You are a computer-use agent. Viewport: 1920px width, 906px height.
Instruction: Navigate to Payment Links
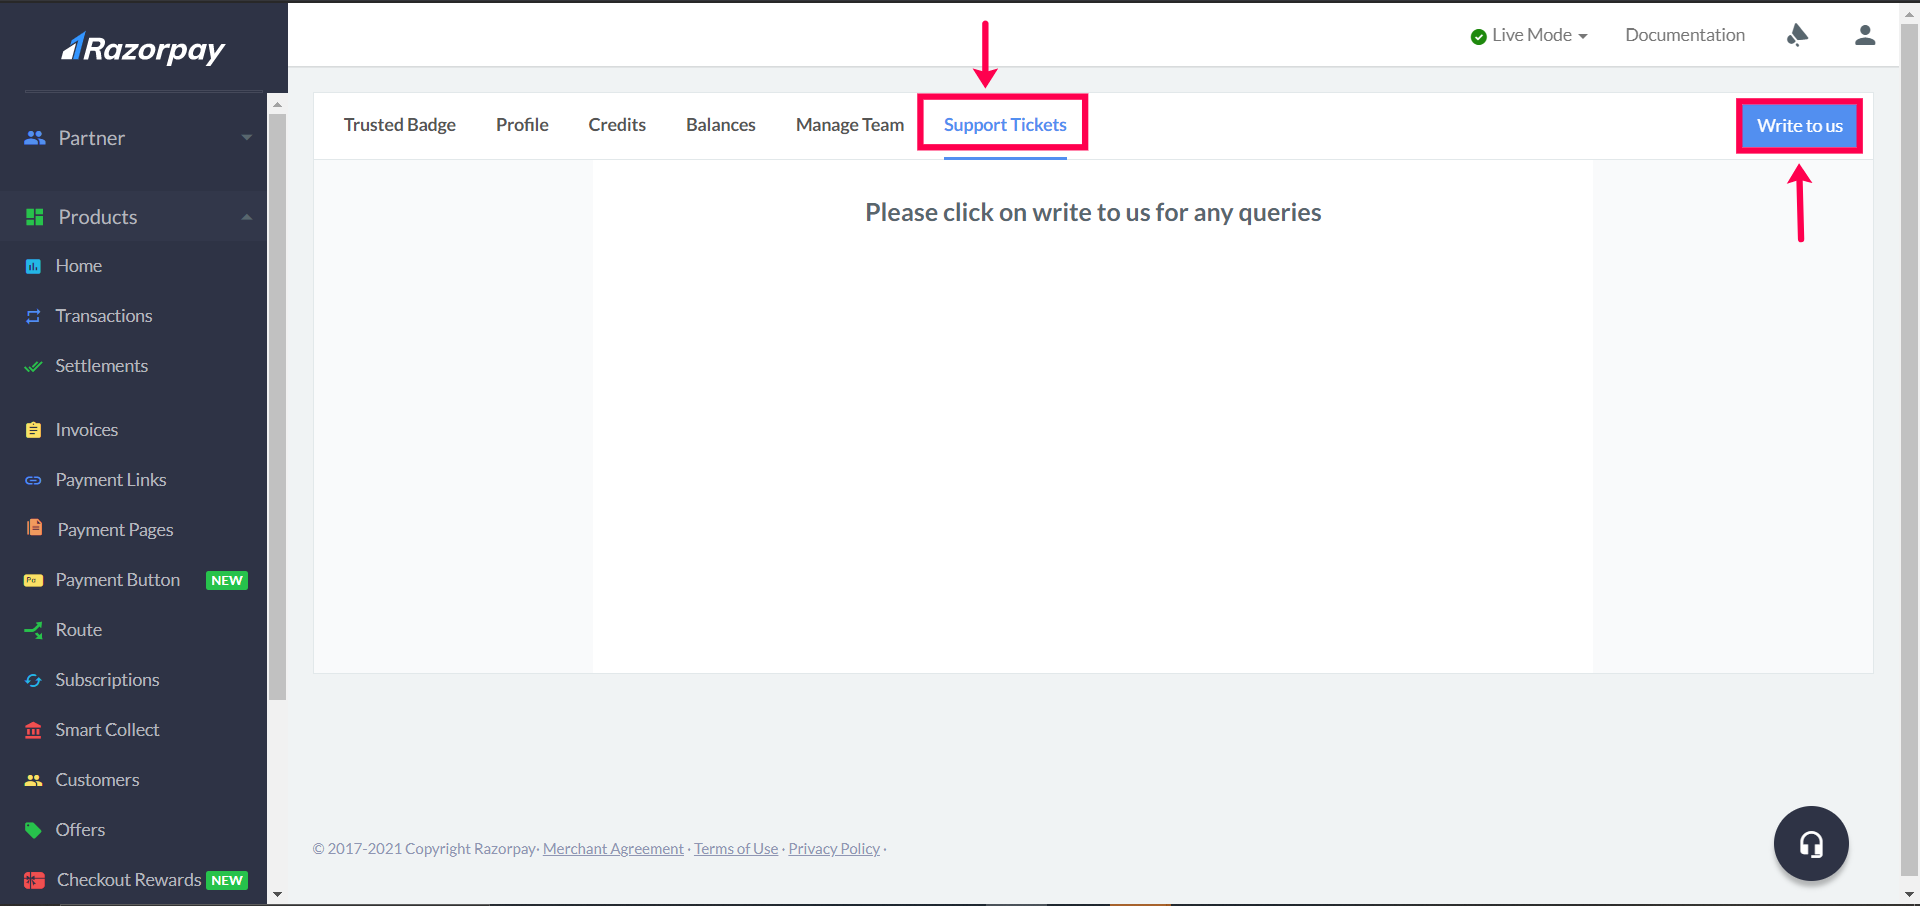pyautogui.click(x=111, y=480)
